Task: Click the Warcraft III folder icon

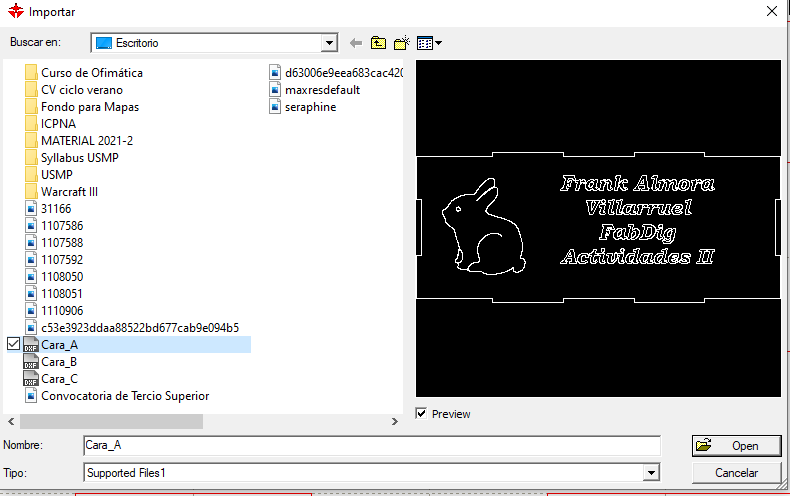Action: click(x=31, y=192)
